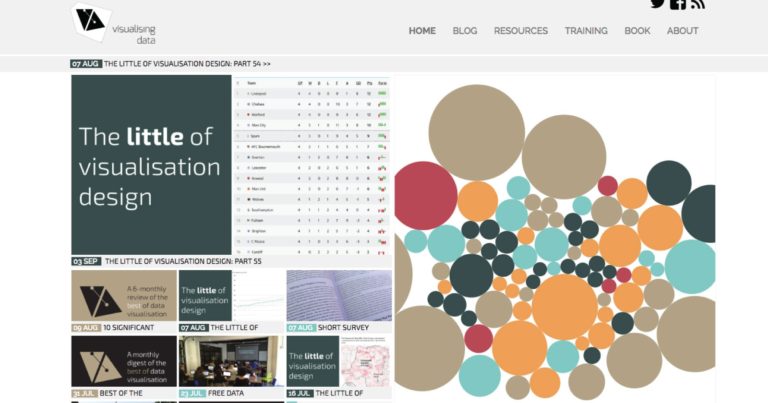Image resolution: width=768 pixels, height=403 pixels.
Task: Open 'The Little of Visualisation Design: Part 55' link
Action: (183, 261)
